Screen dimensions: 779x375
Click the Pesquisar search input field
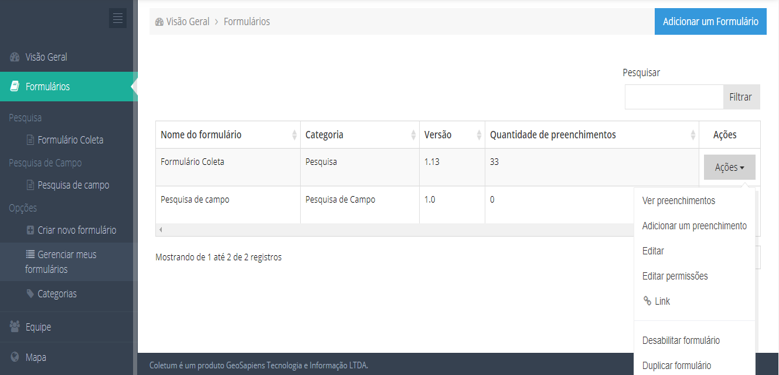coord(674,97)
